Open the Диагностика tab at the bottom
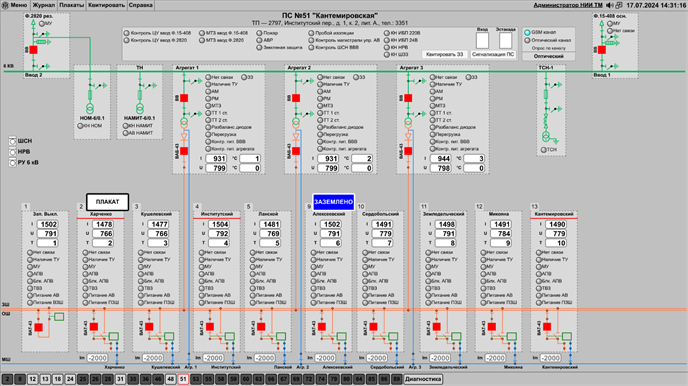This screenshot has width=688, height=386. [x=423, y=379]
